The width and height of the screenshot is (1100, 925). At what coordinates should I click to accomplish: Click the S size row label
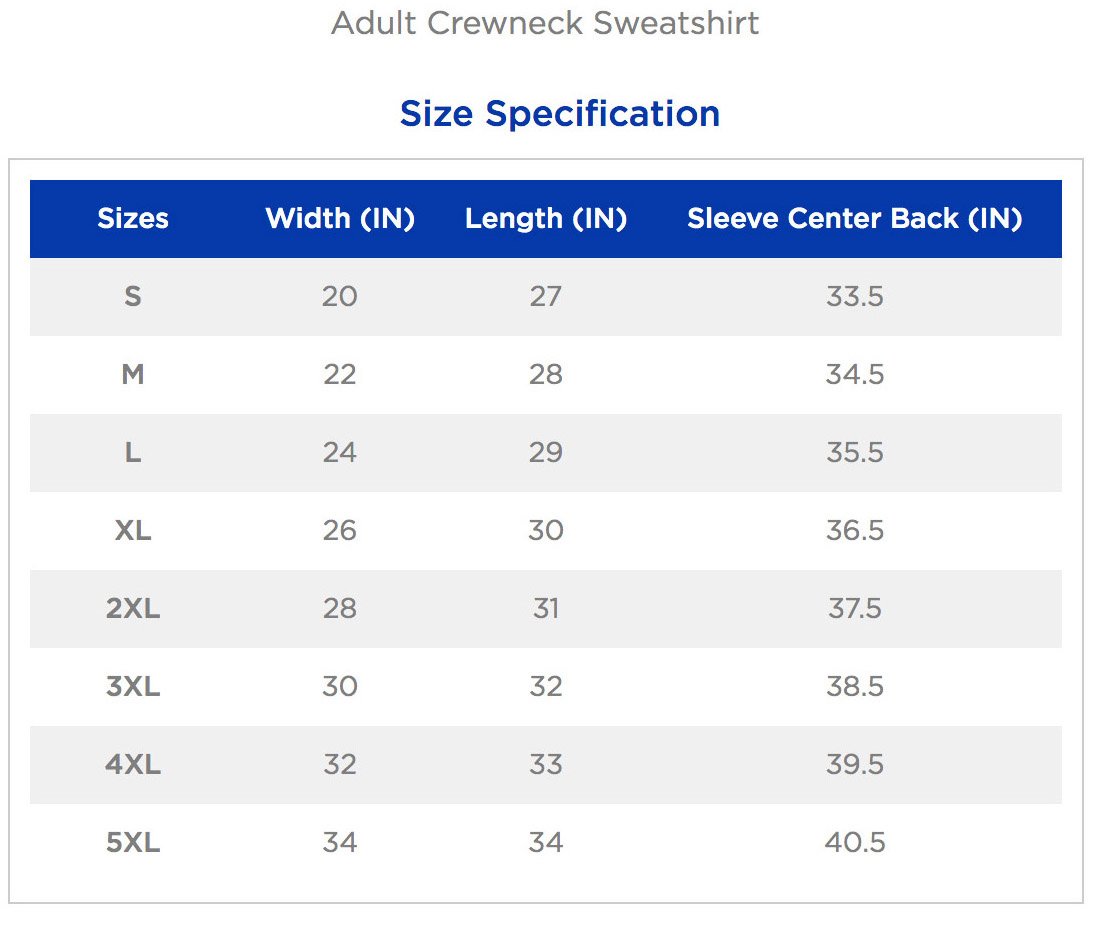pos(133,296)
